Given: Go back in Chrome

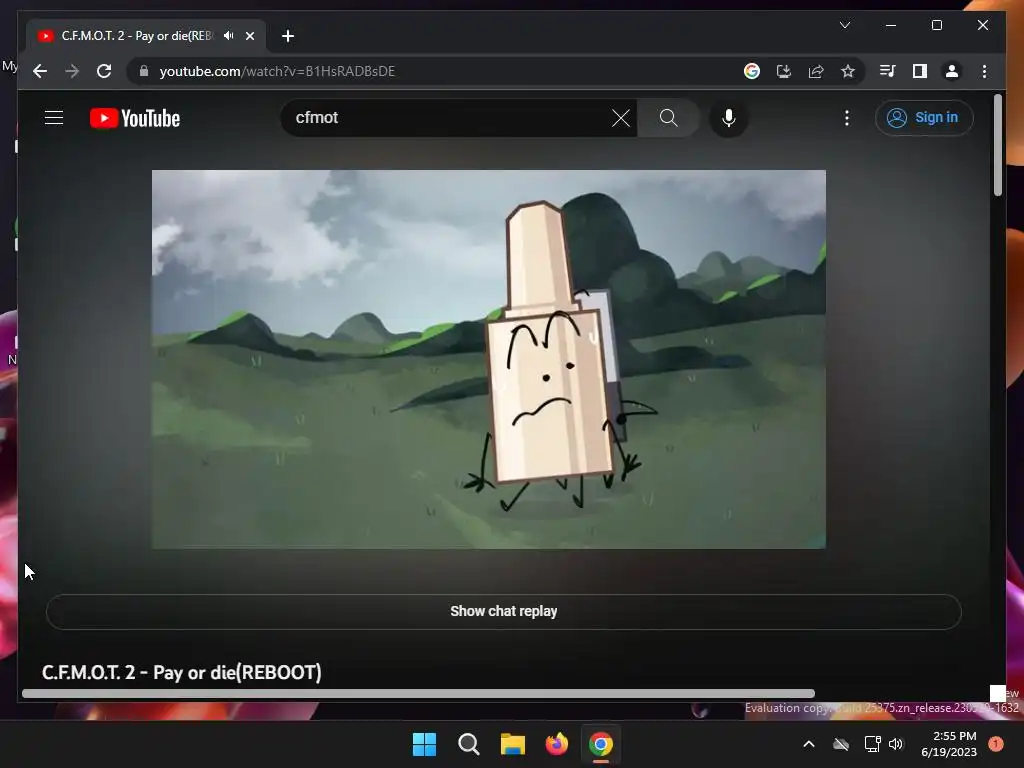Looking at the screenshot, I should 40,71.
